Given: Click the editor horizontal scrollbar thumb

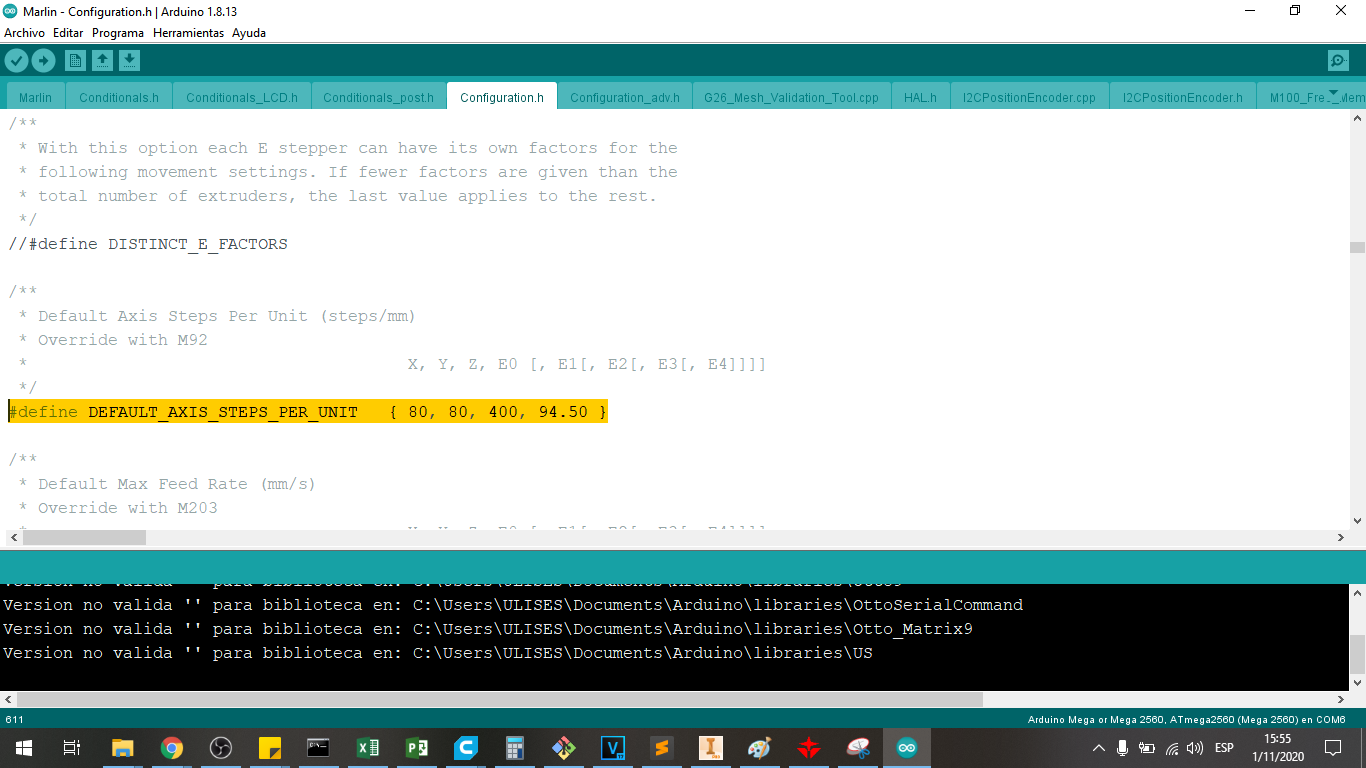Looking at the screenshot, I should click(x=84, y=538).
